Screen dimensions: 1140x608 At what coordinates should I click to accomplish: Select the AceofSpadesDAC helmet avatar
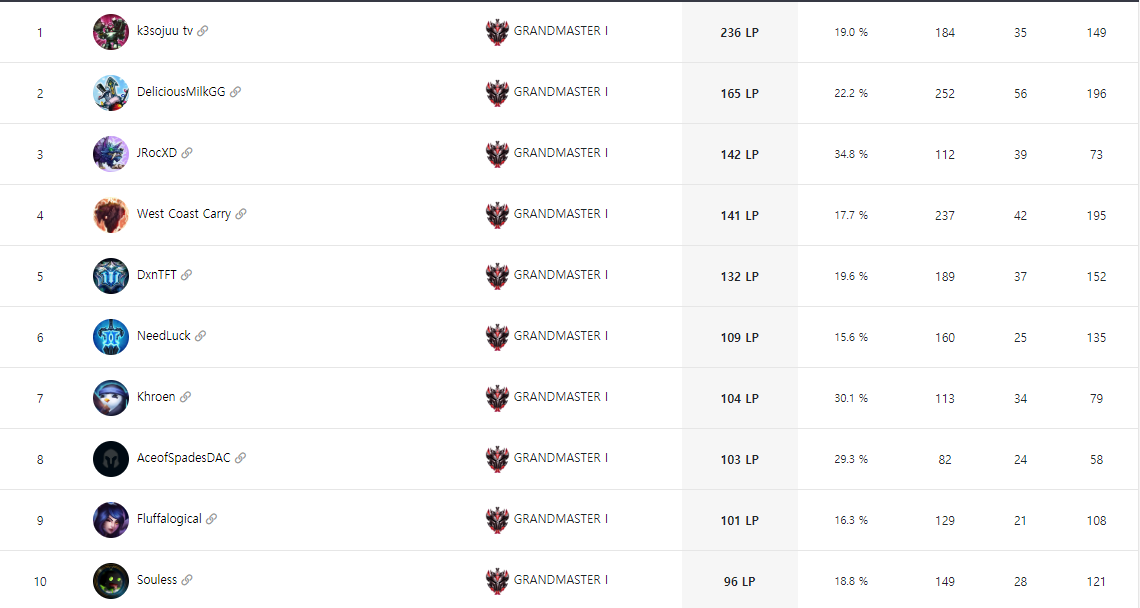pyautogui.click(x=111, y=459)
